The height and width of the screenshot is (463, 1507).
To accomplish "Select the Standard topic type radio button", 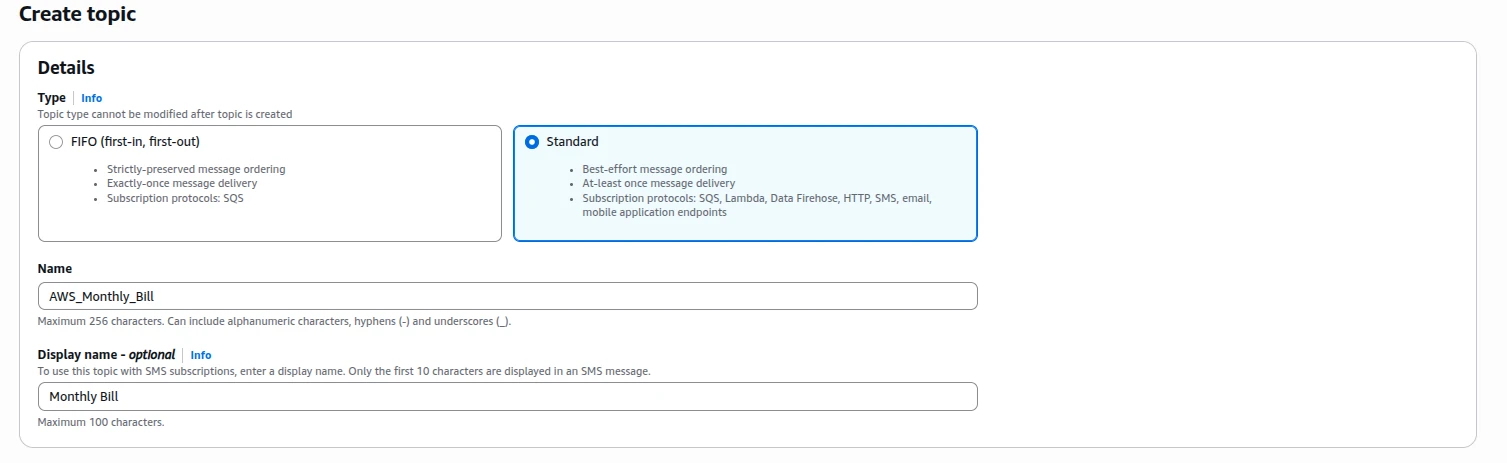I will [532, 142].
